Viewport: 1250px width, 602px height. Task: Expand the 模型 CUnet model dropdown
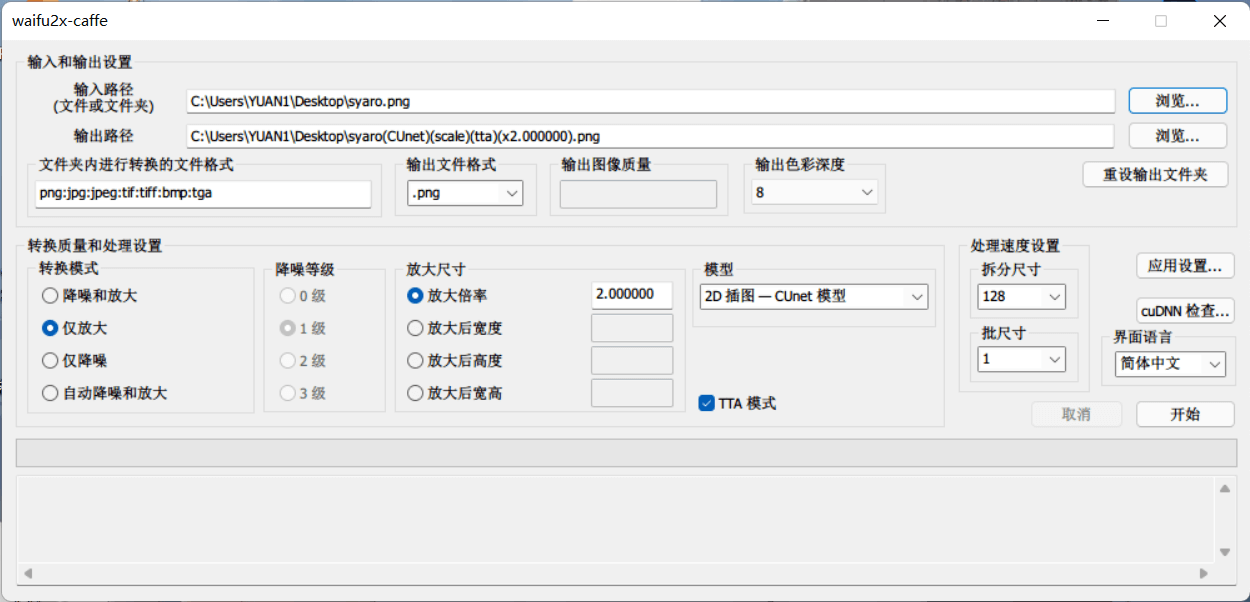tap(814, 296)
